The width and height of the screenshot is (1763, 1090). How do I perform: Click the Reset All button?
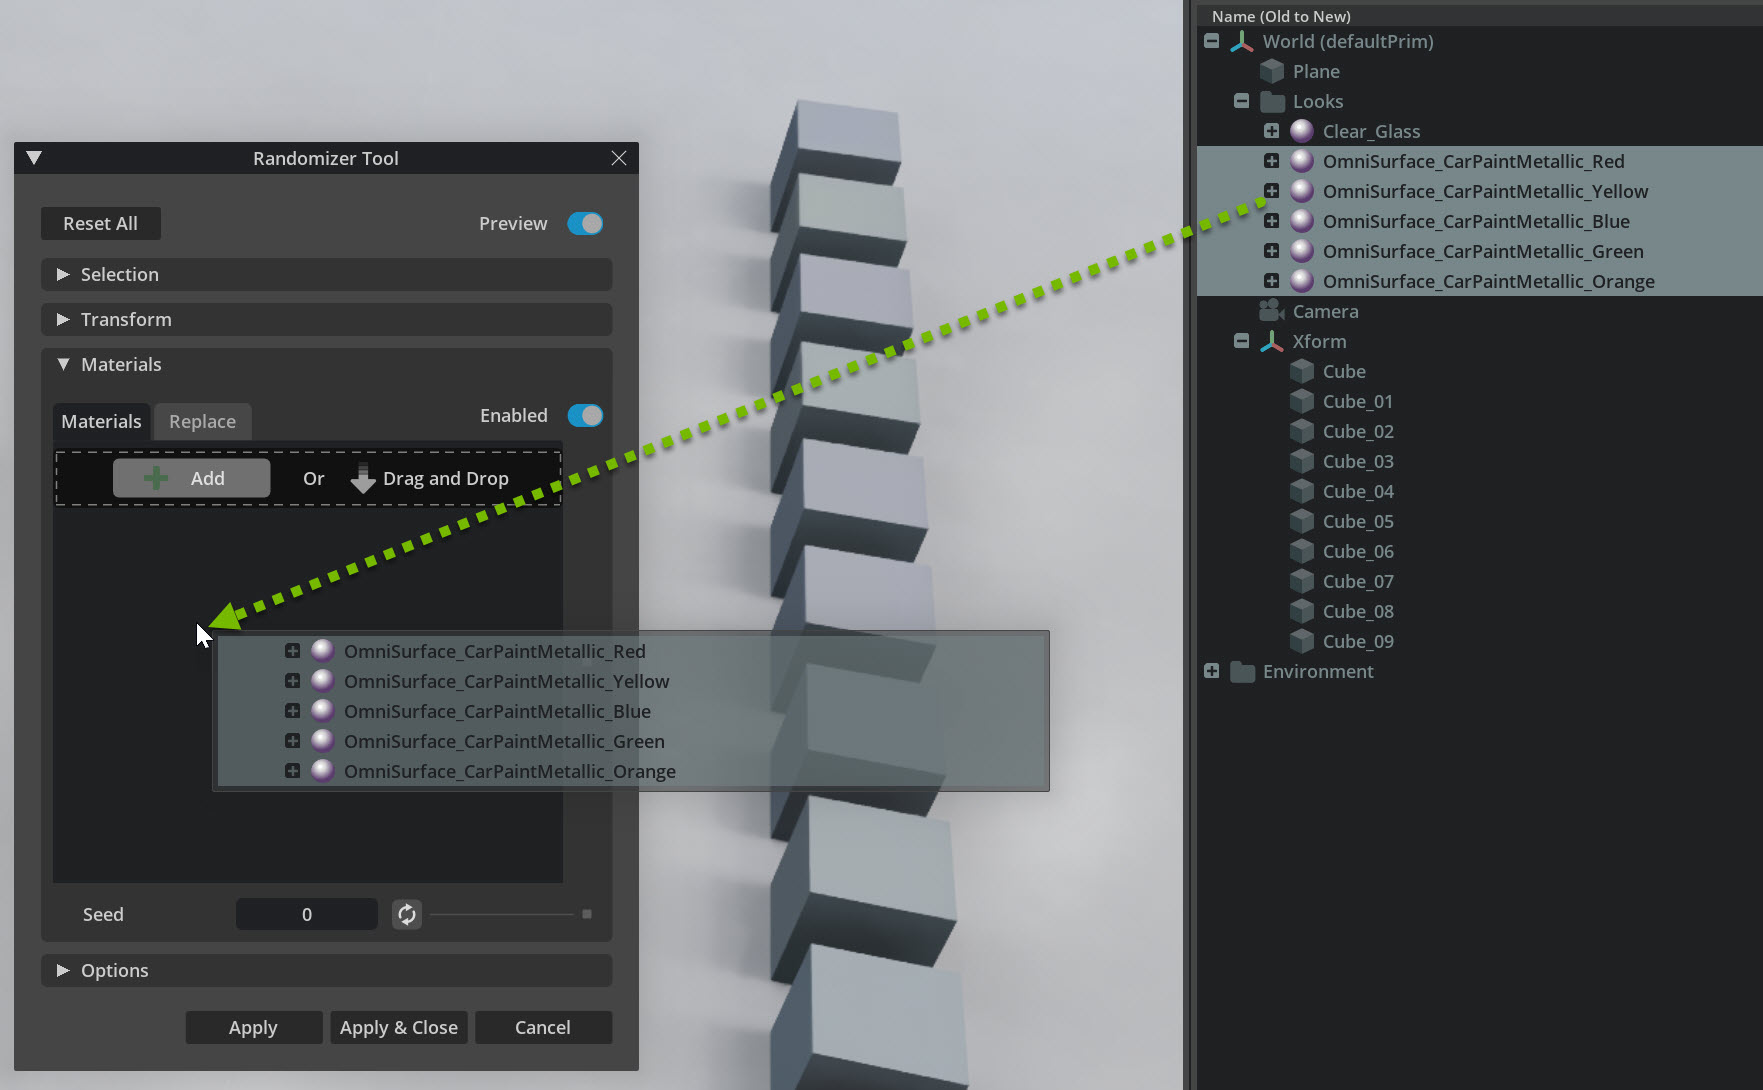click(x=100, y=224)
